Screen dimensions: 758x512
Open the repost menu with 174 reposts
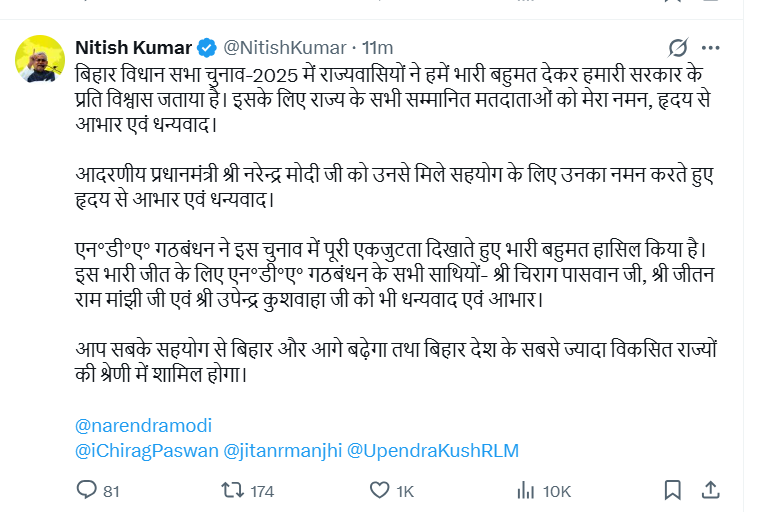[233, 490]
